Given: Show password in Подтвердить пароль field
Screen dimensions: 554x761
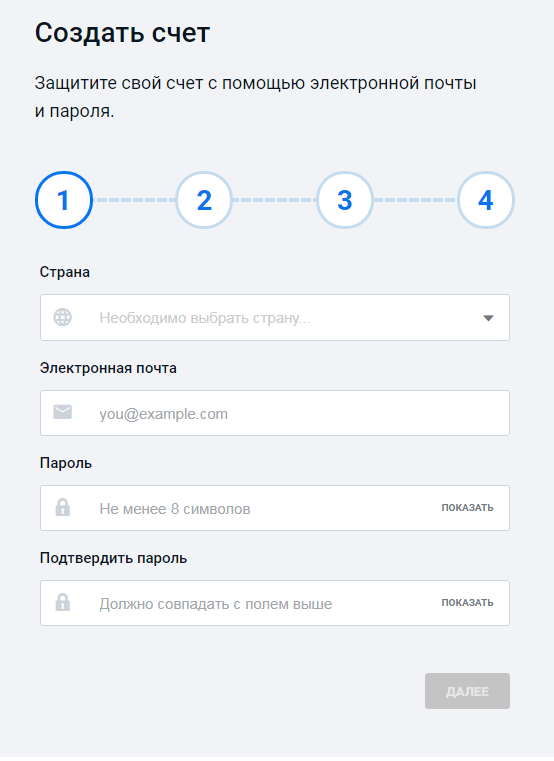Looking at the screenshot, I should [x=467, y=603].
